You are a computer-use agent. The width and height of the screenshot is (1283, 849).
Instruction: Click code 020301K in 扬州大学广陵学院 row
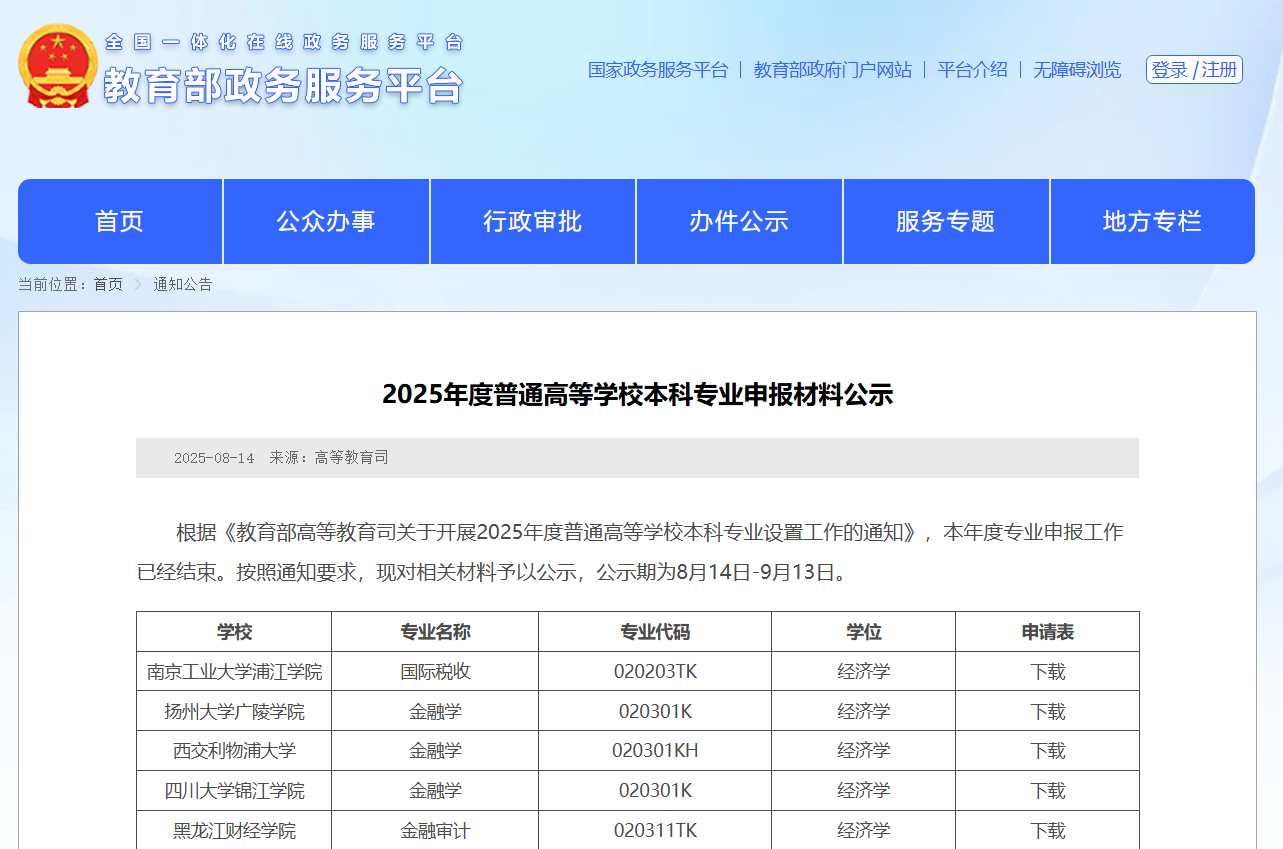coord(655,712)
